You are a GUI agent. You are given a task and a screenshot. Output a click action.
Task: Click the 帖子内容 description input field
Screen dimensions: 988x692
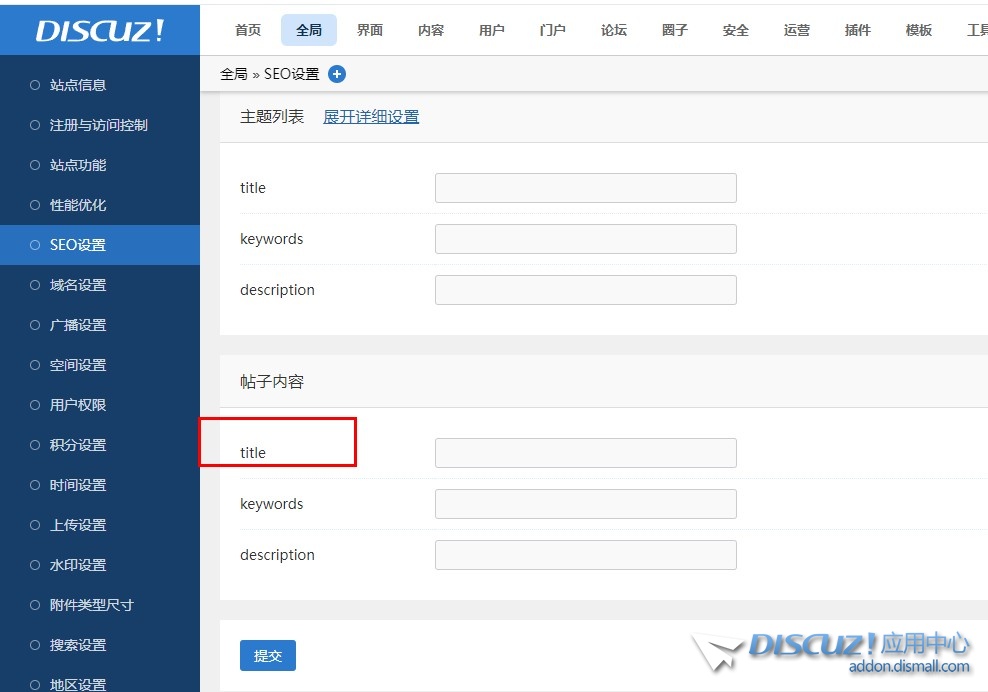coord(585,555)
